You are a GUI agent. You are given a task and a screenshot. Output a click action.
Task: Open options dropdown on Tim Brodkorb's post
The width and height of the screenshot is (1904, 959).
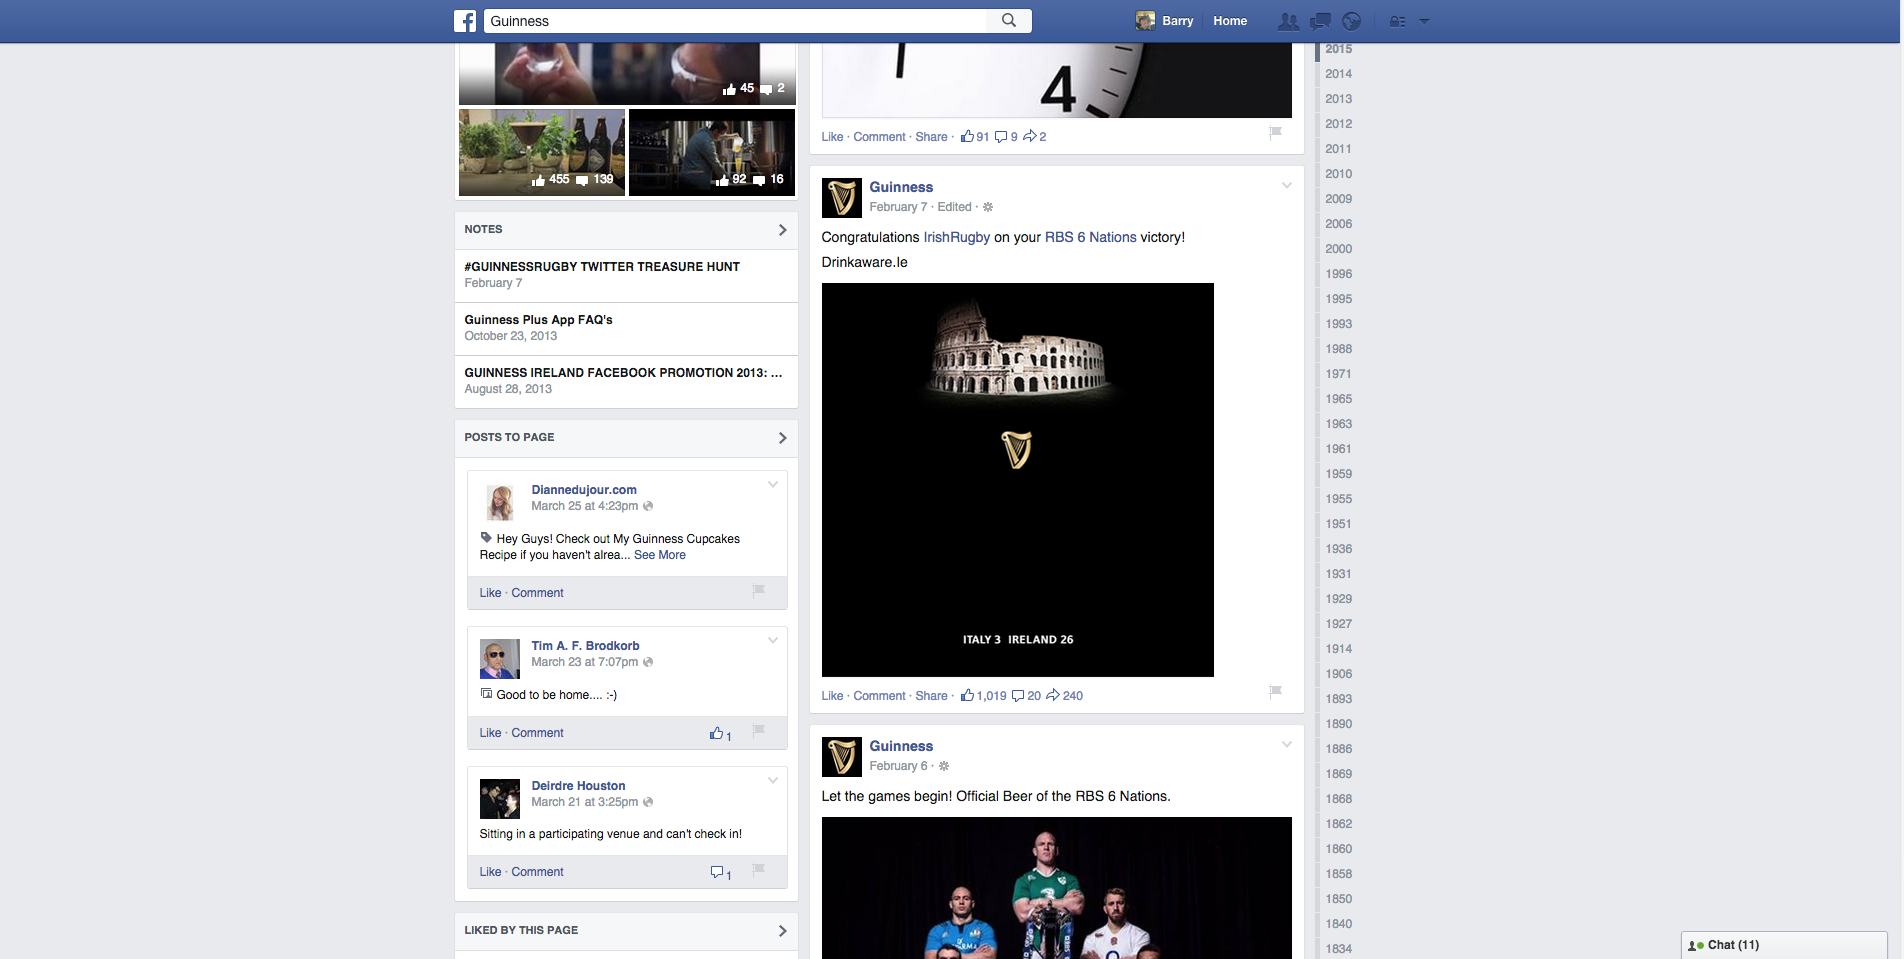tap(773, 640)
